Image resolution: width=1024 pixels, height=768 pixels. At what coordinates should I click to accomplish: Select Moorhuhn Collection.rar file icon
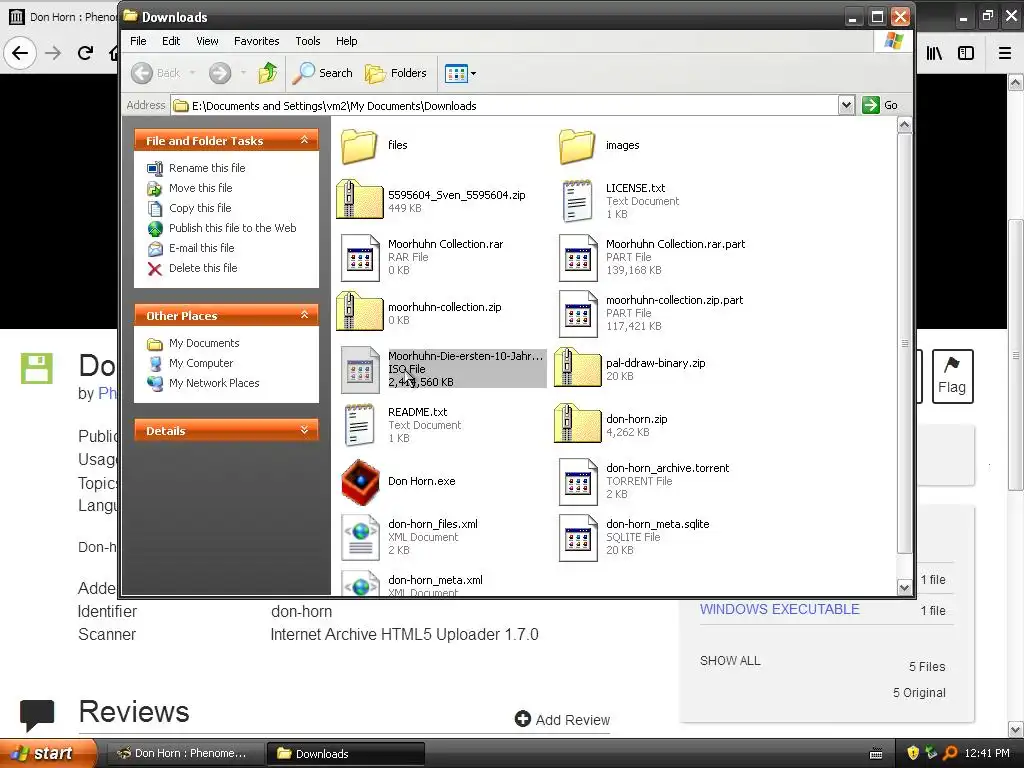(360, 258)
